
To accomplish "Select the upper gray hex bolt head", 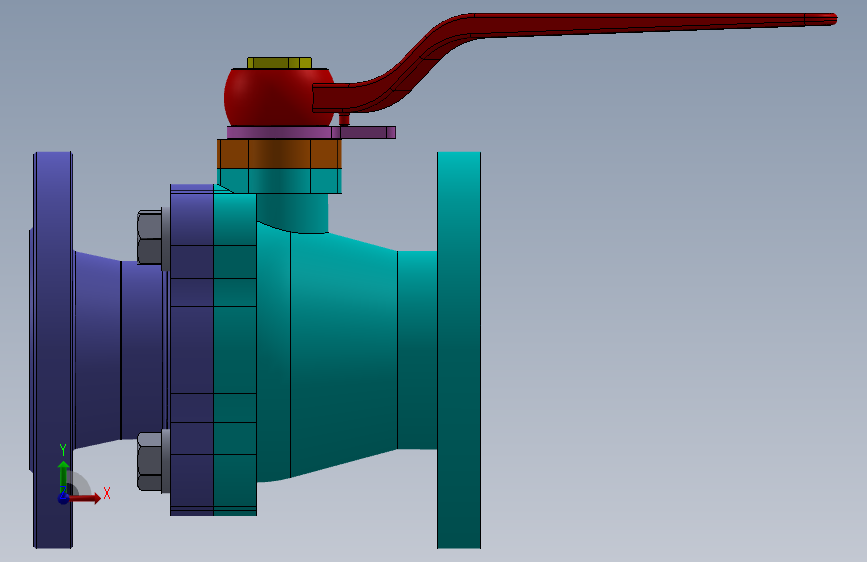I will [150, 238].
